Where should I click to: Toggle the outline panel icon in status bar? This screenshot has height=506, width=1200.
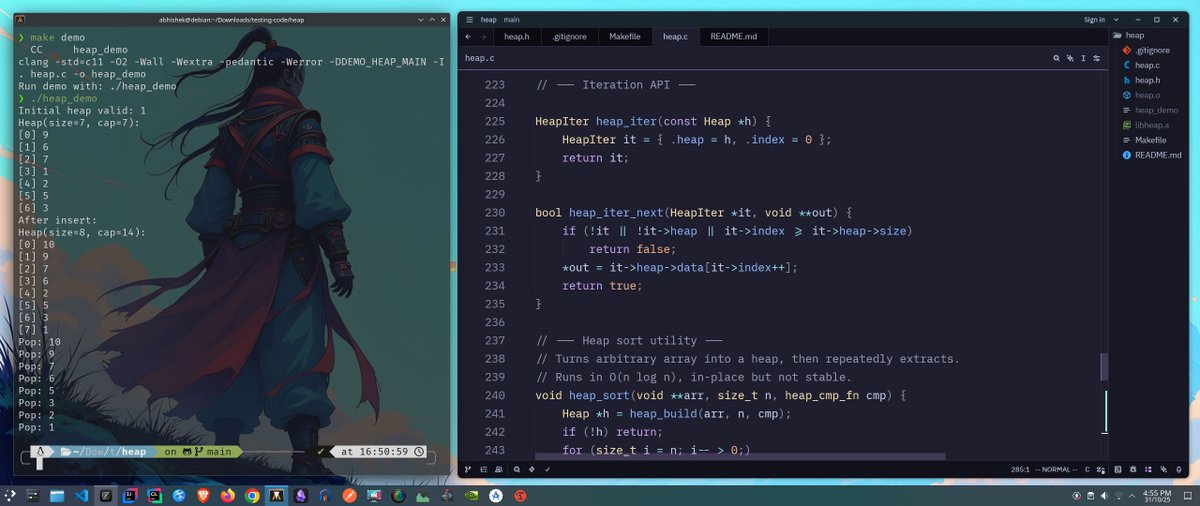[x=484, y=469]
